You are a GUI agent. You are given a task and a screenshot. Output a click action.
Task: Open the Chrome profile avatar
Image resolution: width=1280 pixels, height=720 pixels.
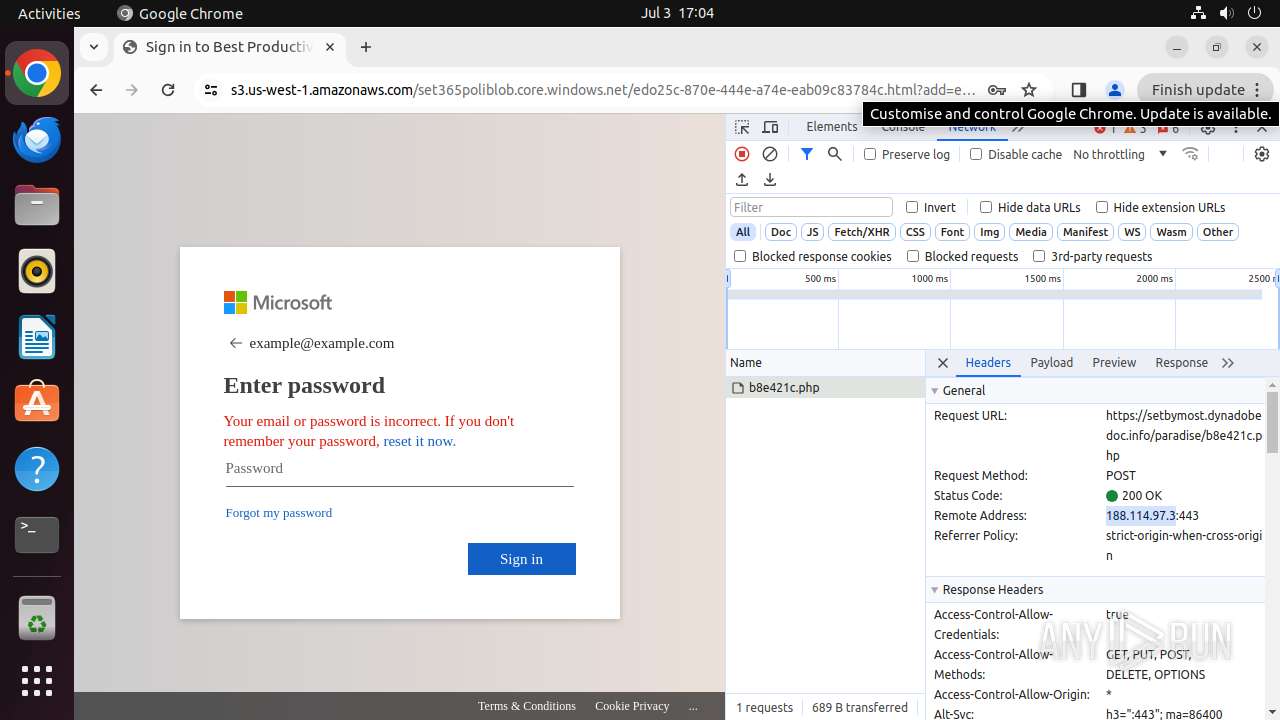point(1115,90)
